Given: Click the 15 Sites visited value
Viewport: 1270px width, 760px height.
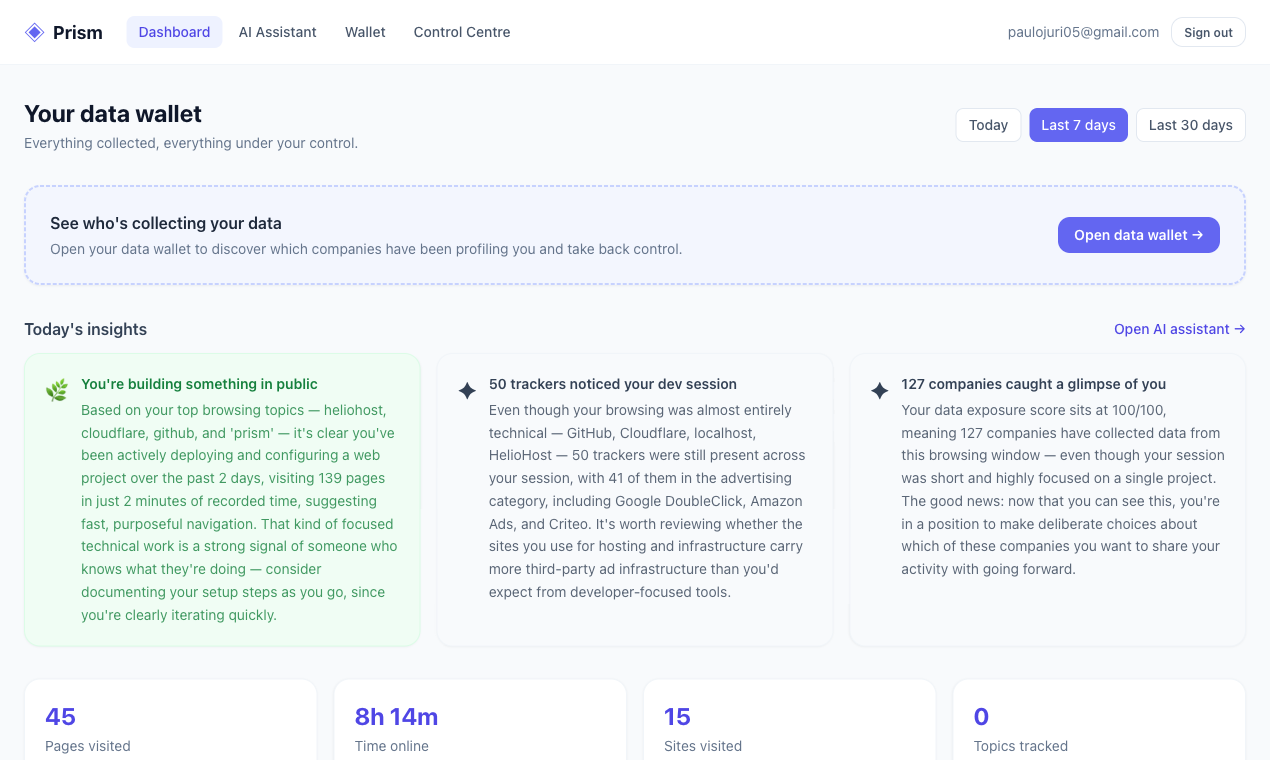Looking at the screenshot, I should (x=677, y=716).
